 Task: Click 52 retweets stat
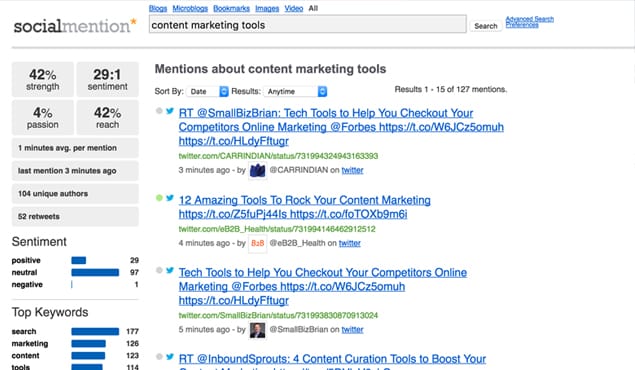click(75, 217)
